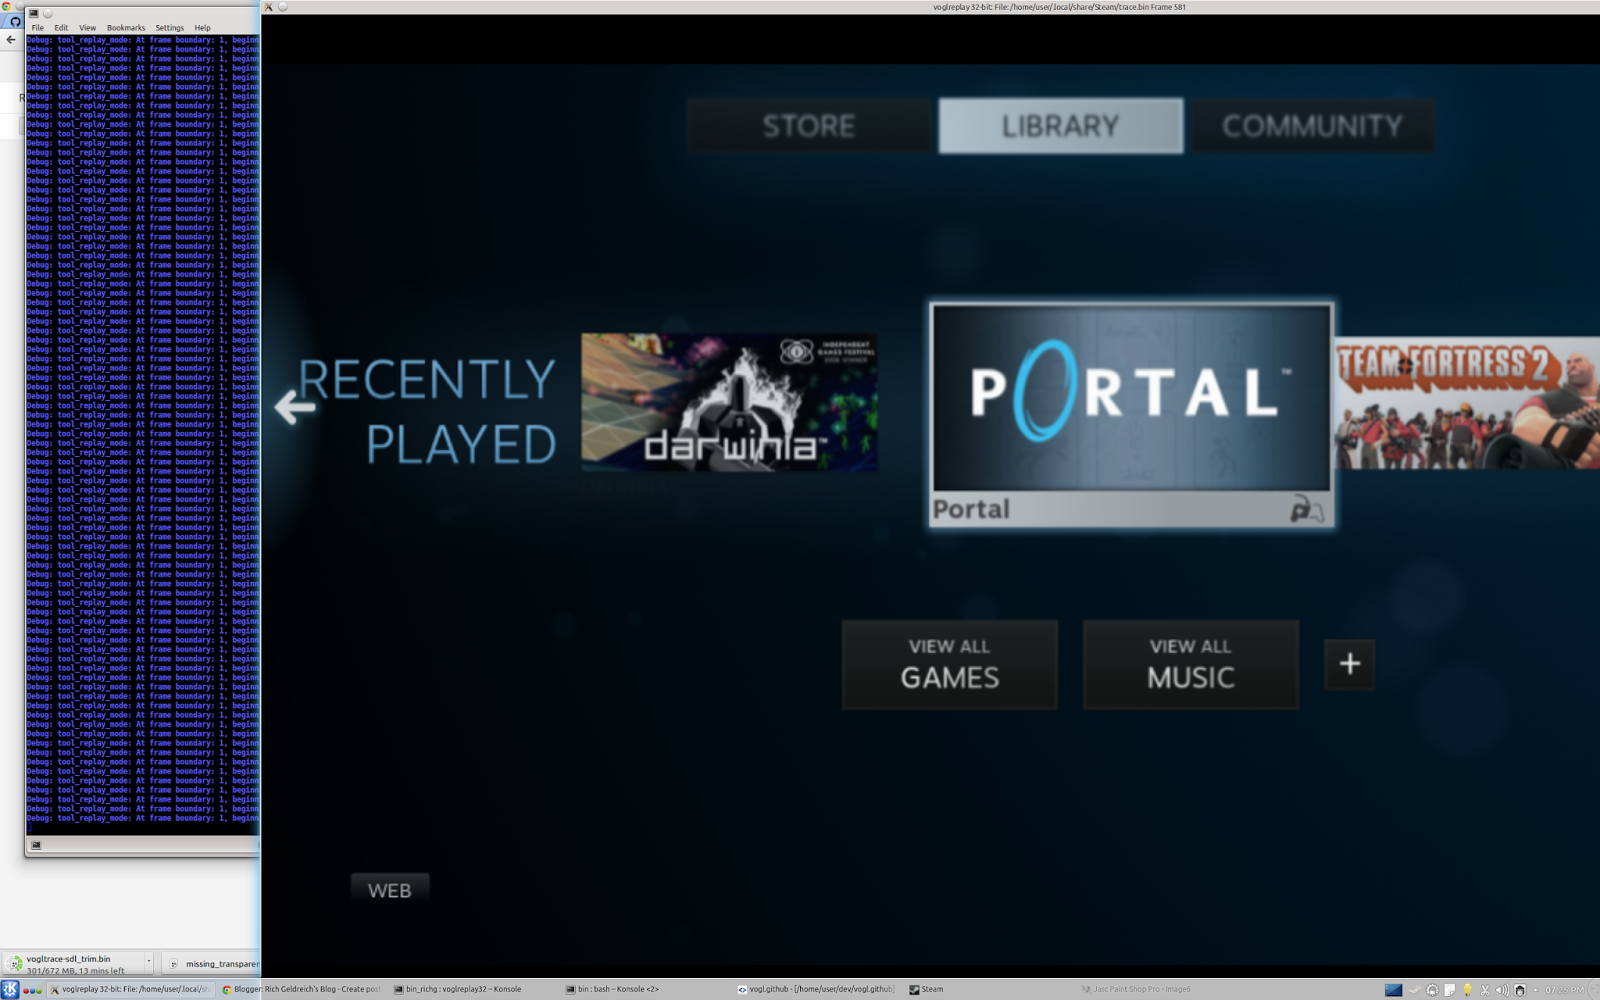Open the voglreplay window menu button
This screenshot has height=1000, width=1600.
click(283, 7)
